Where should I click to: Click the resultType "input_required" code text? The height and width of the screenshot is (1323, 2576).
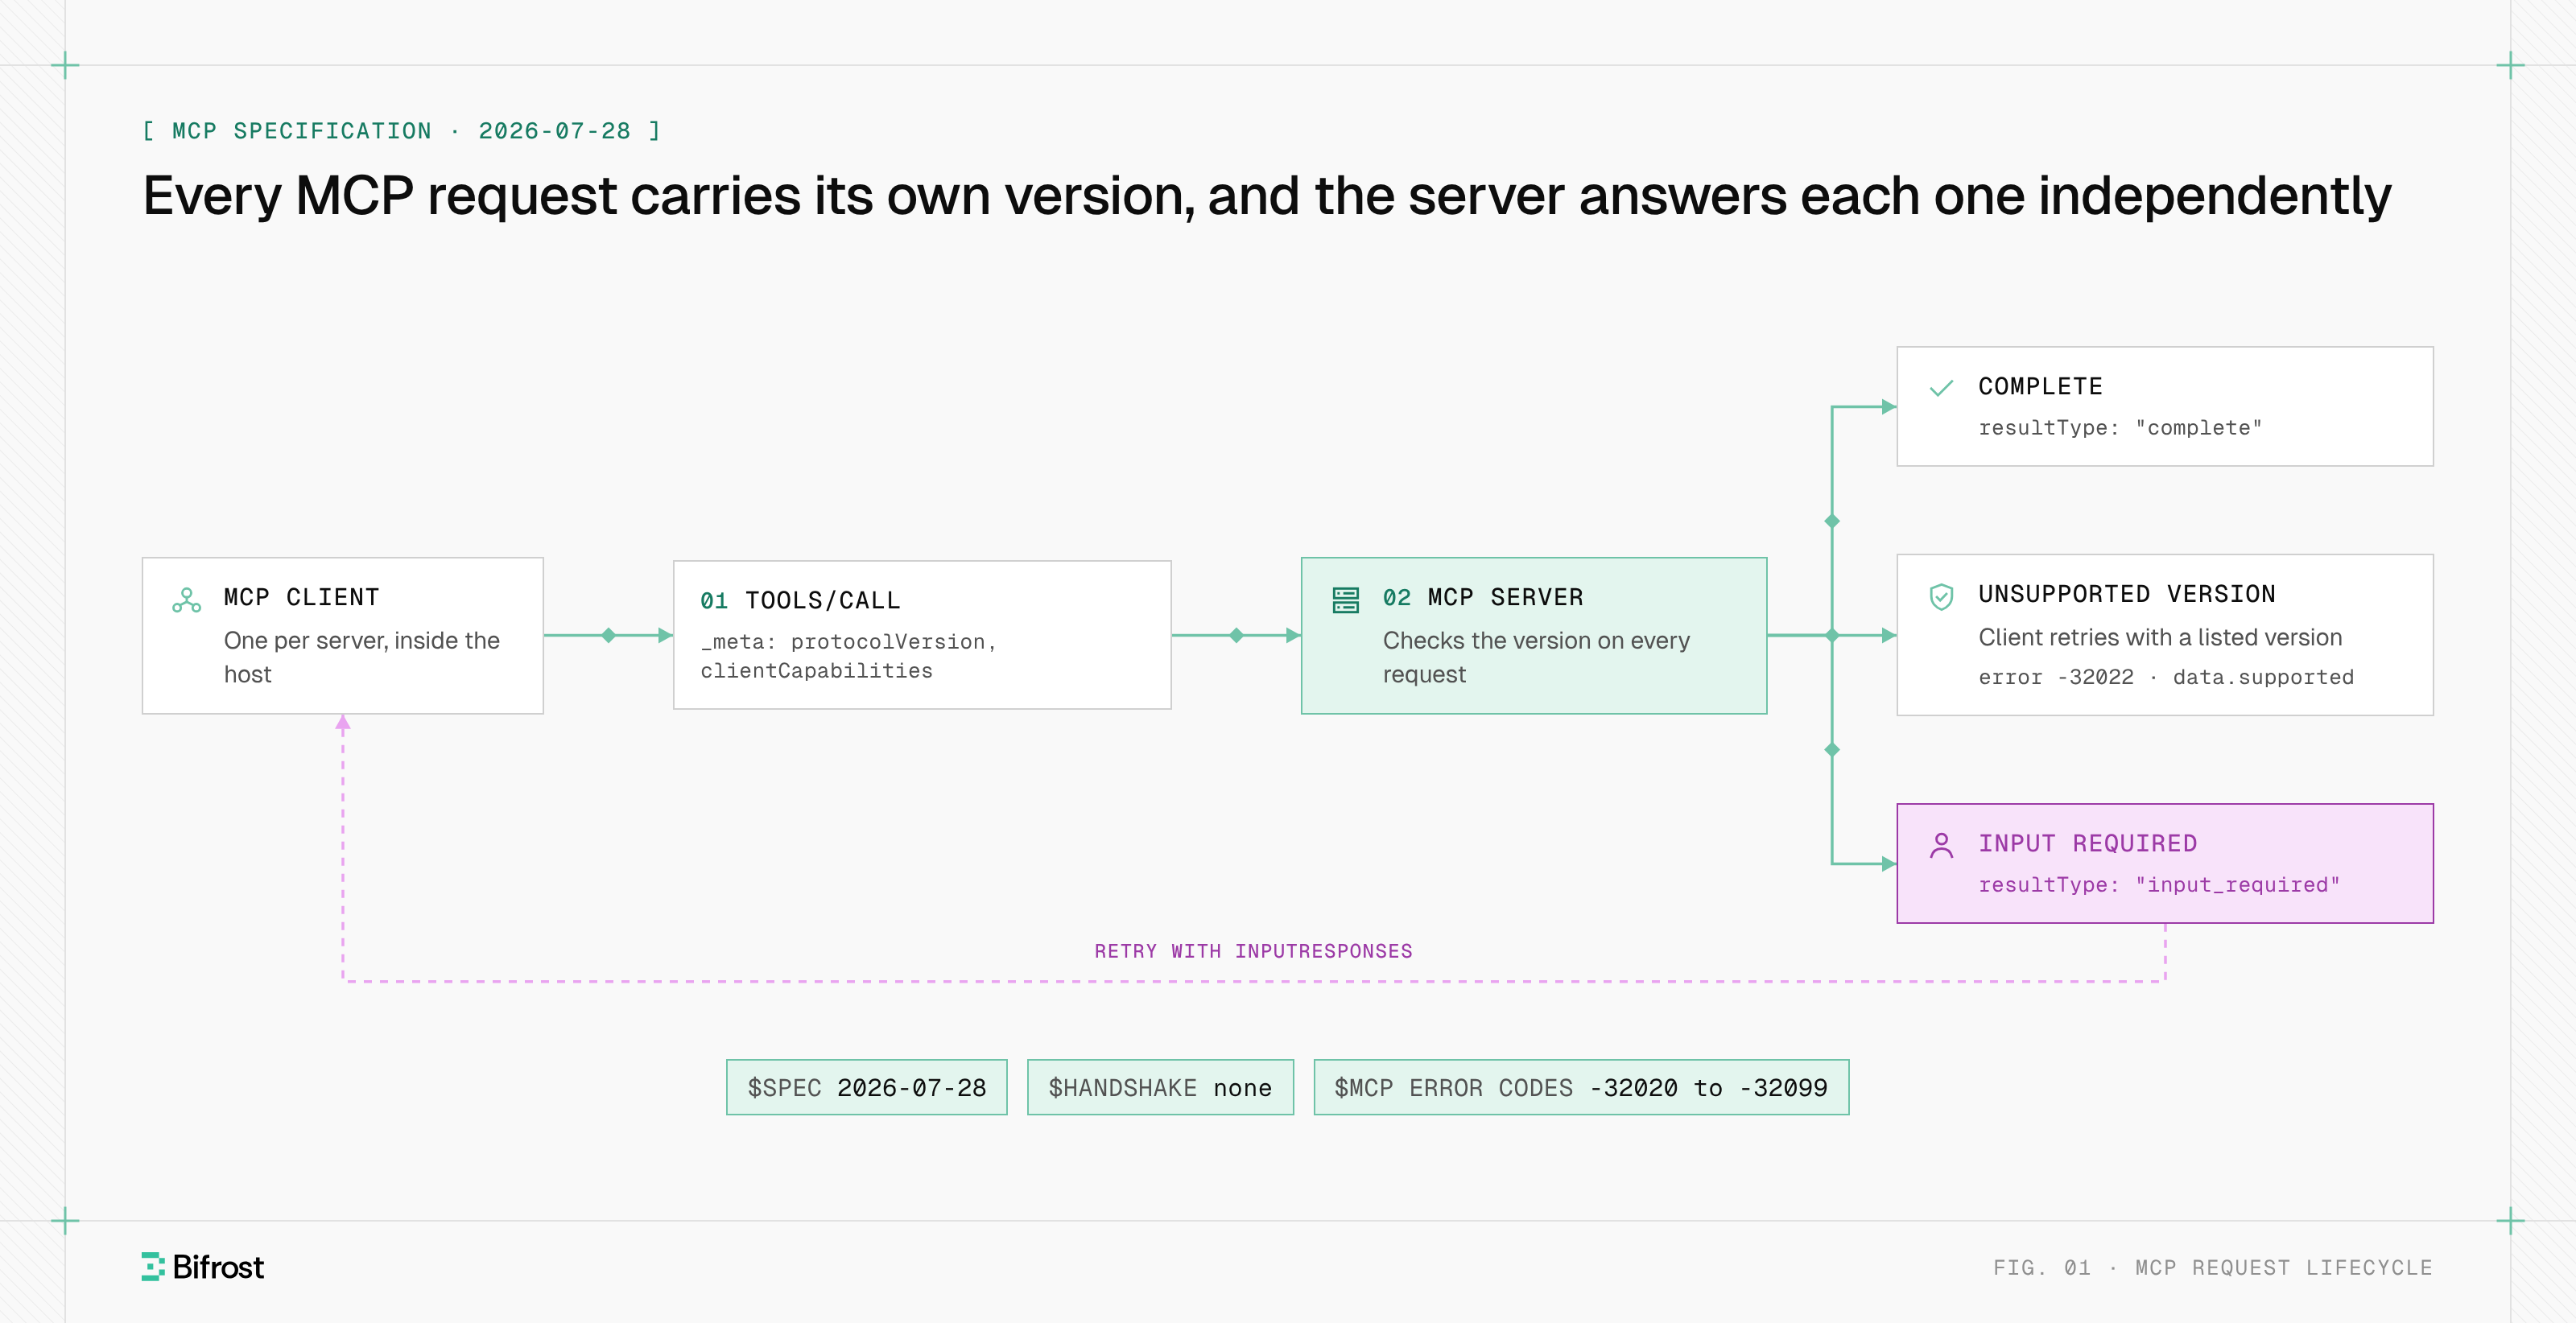tap(2159, 885)
